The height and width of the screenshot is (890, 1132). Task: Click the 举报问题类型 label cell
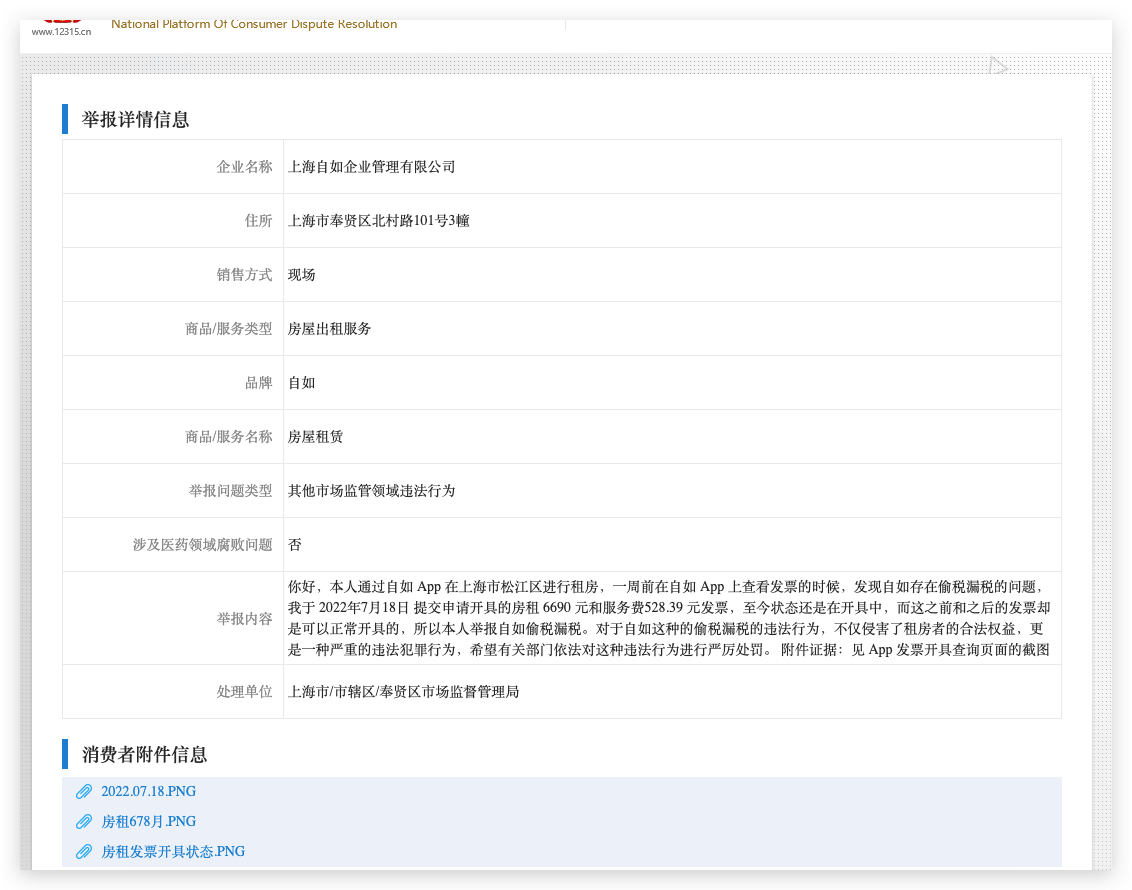click(x=173, y=491)
